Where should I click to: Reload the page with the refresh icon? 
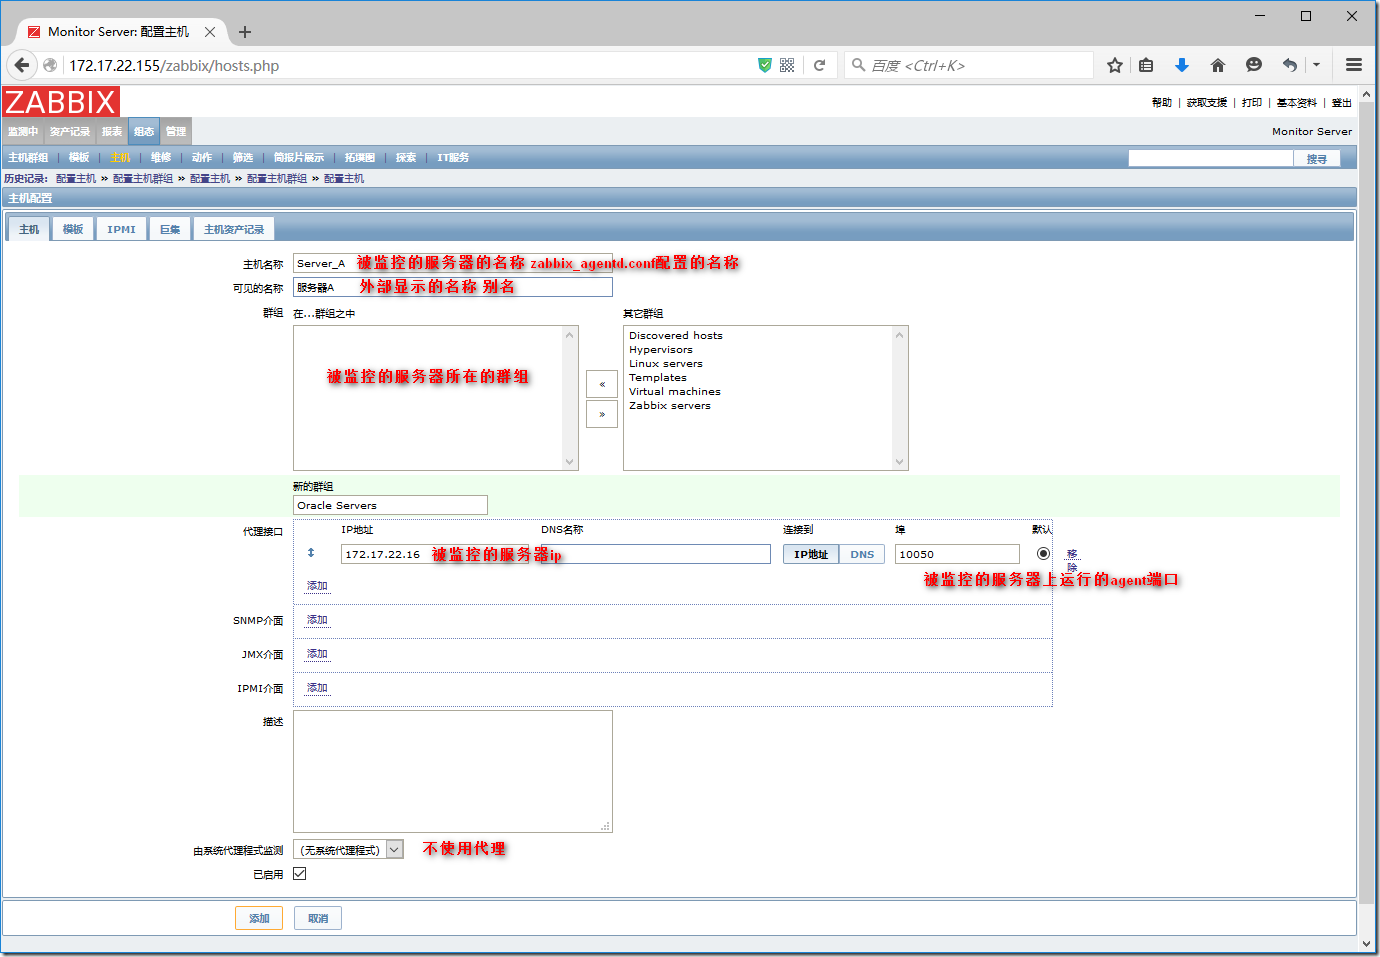(x=819, y=65)
